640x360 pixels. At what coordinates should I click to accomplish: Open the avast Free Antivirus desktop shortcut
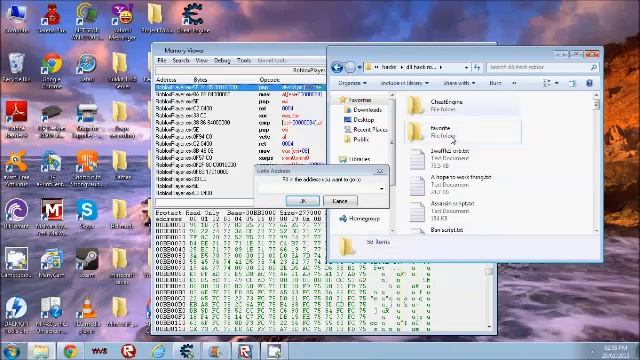tap(16, 168)
